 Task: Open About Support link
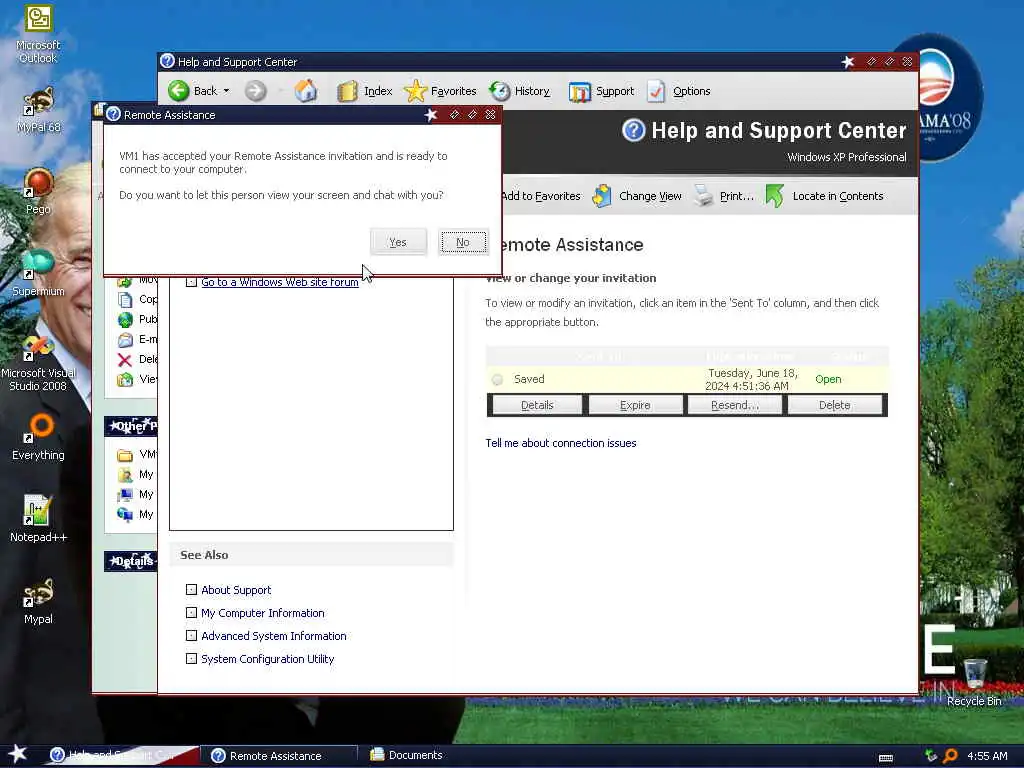[236, 590]
